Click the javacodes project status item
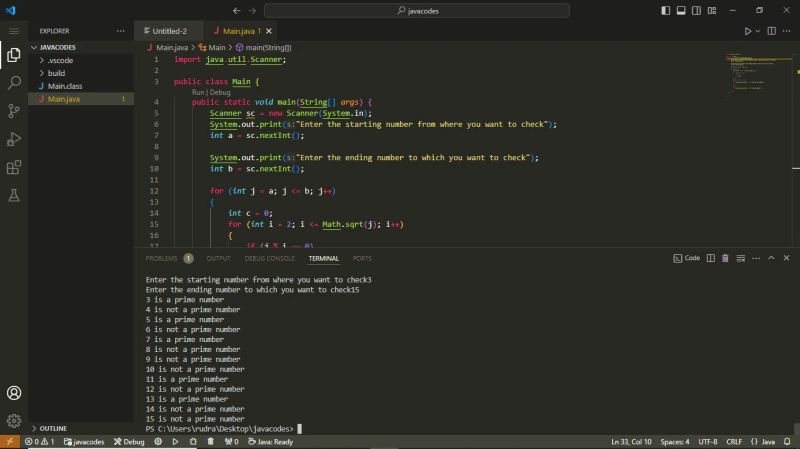800x449 pixels. 84,442
